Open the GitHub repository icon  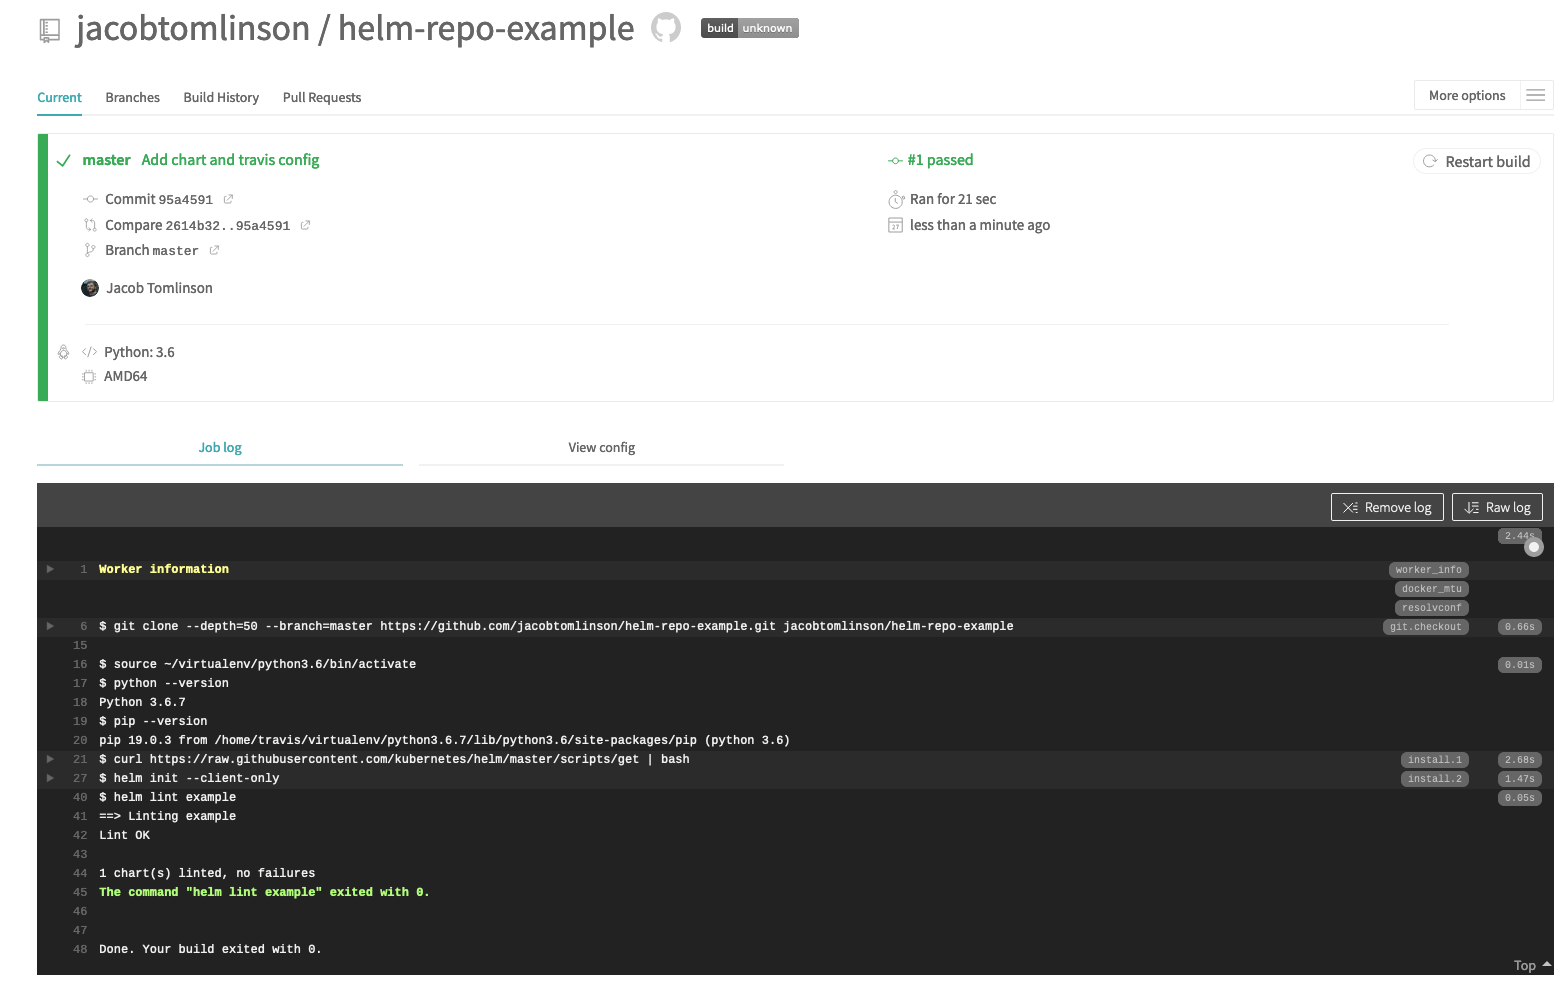coord(665,28)
